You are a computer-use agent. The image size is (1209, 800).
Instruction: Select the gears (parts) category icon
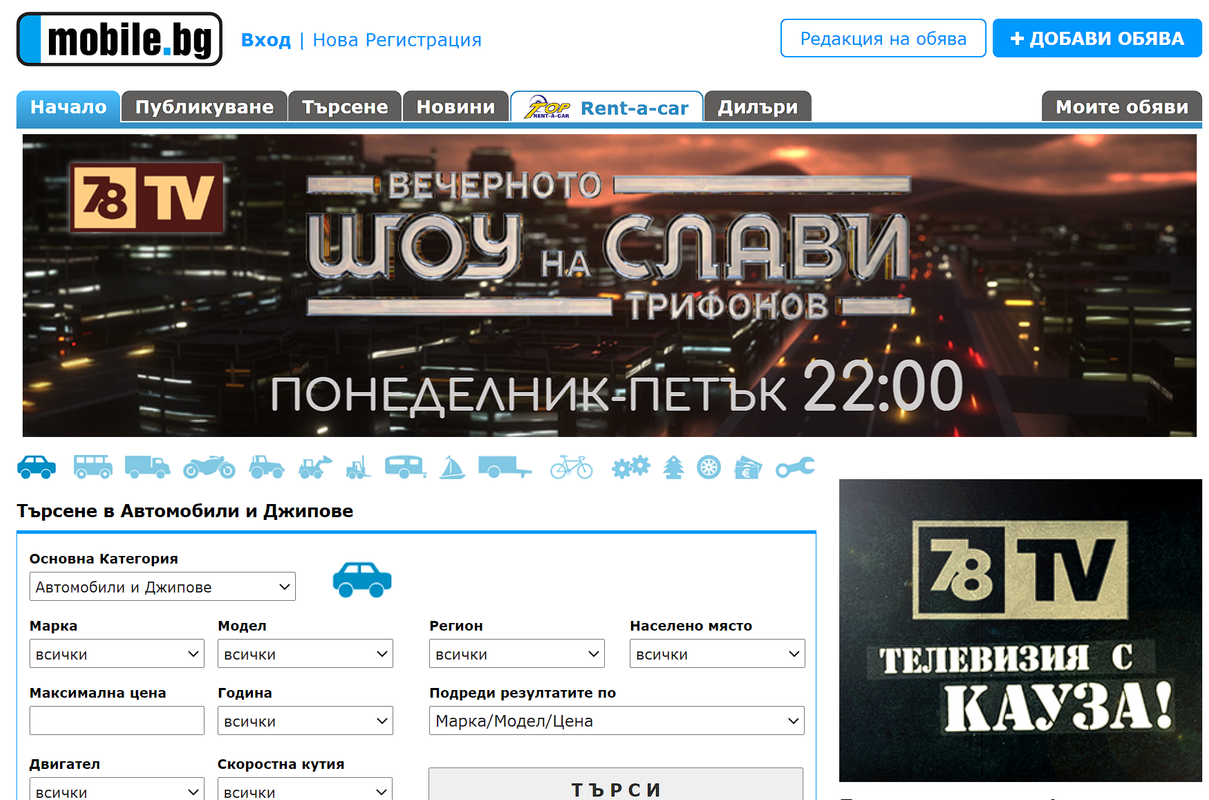(x=631, y=467)
